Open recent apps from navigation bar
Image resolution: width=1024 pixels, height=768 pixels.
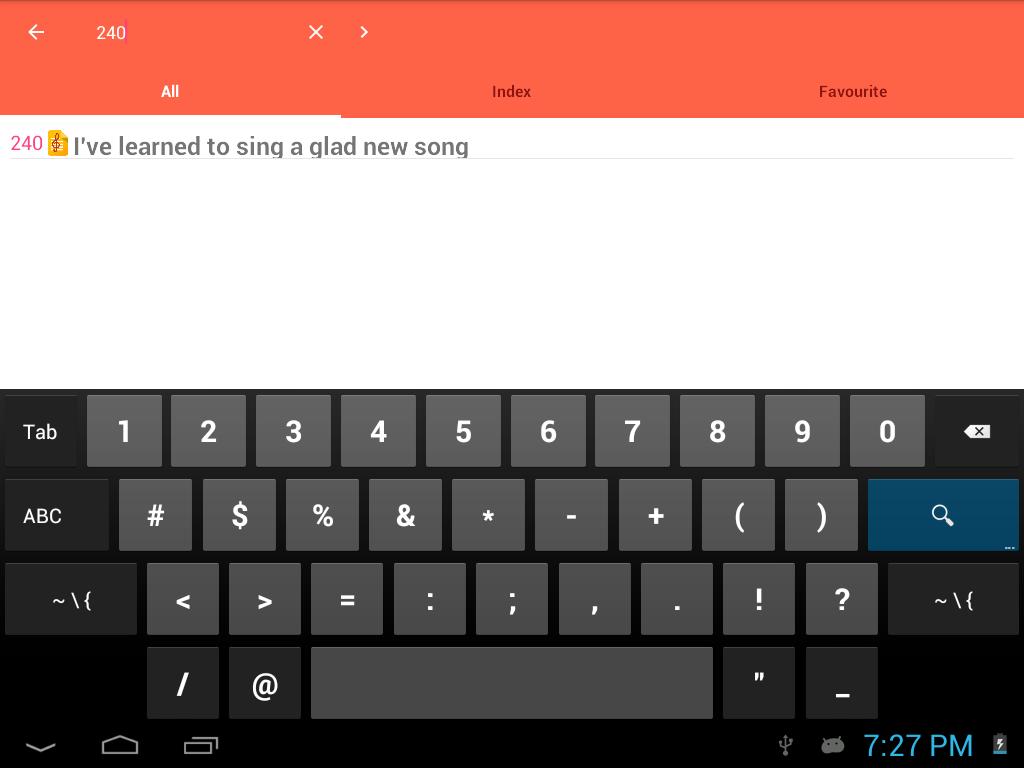click(200, 745)
